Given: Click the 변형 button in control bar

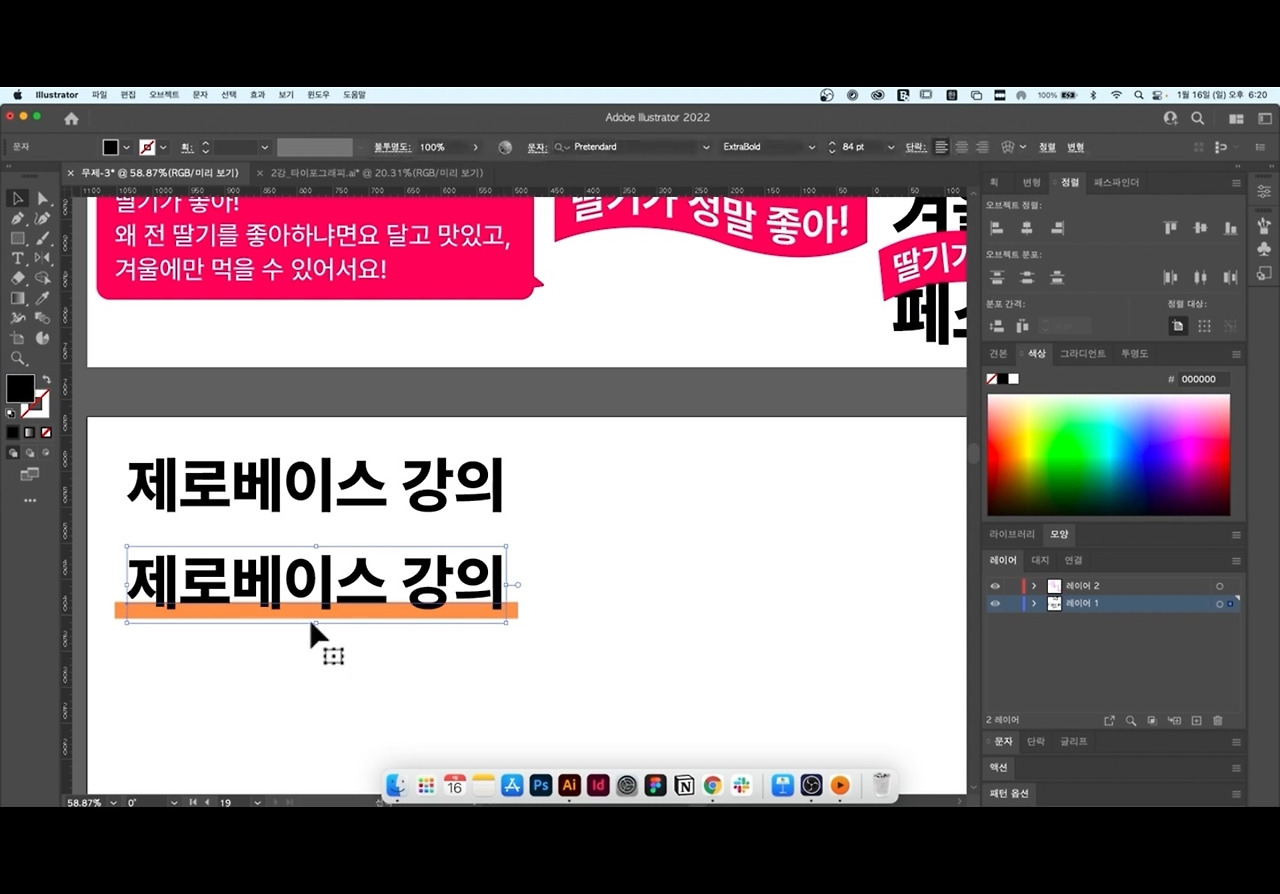Looking at the screenshot, I should 1075,147.
